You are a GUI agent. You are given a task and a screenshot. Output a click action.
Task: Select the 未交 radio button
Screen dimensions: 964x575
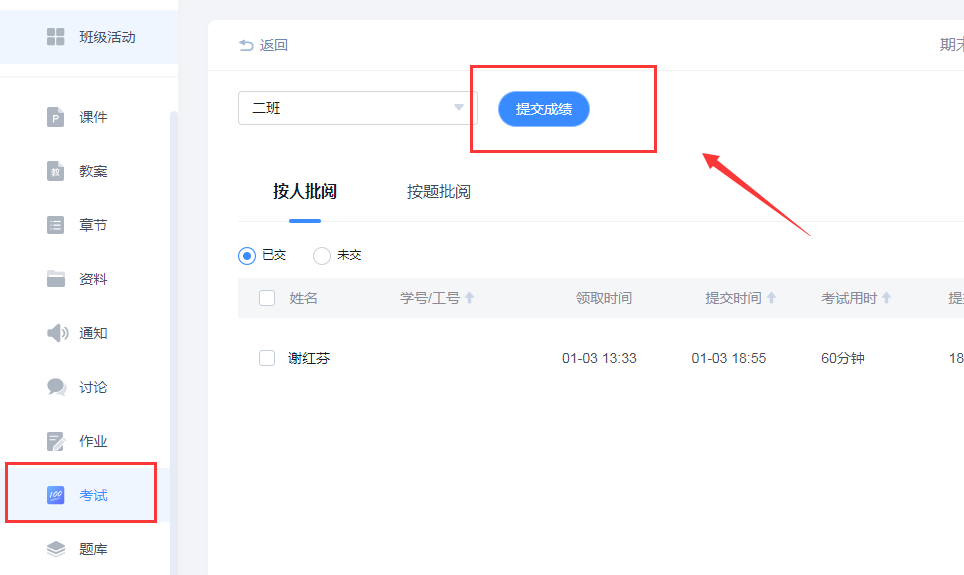(x=322, y=256)
